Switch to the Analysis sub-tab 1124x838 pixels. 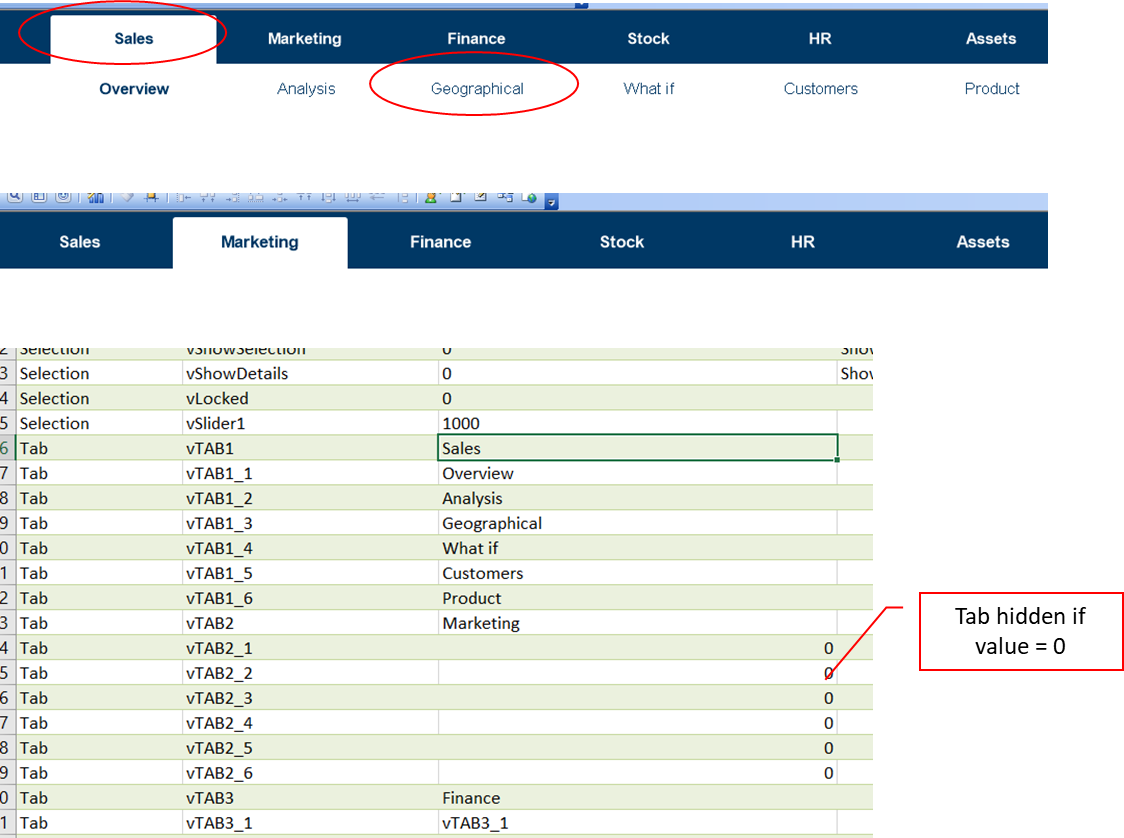[306, 89]
